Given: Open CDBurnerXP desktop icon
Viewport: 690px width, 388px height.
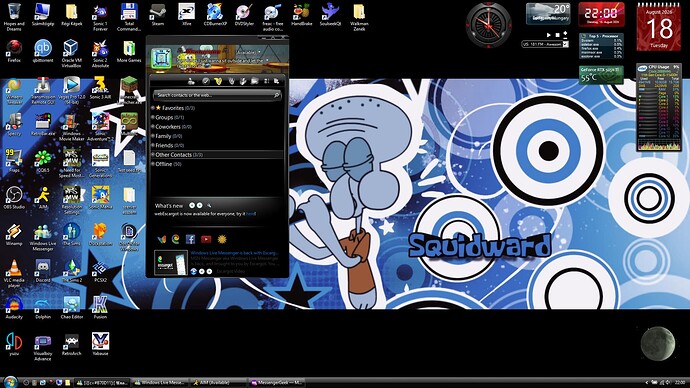Looking at the screenshot, I should [215, 15].
